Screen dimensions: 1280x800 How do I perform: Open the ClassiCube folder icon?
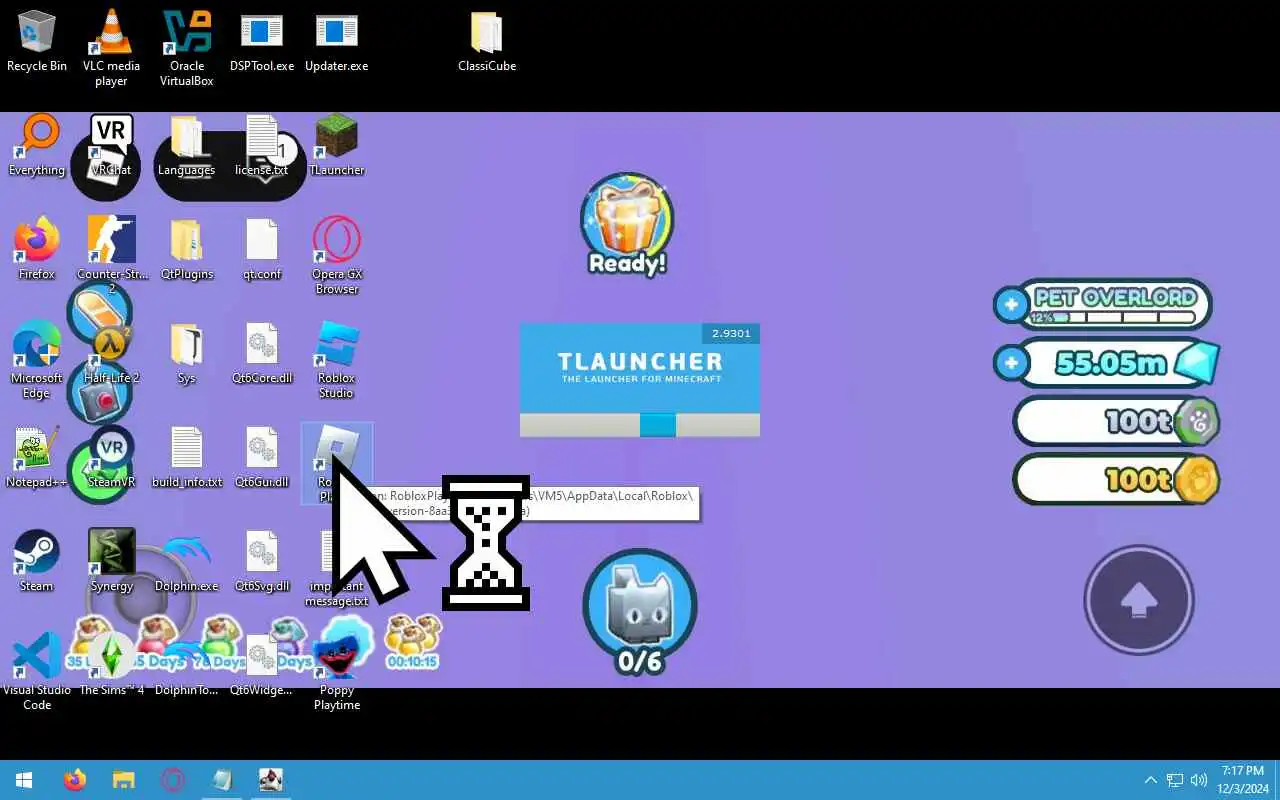click(x=487, y=42)
